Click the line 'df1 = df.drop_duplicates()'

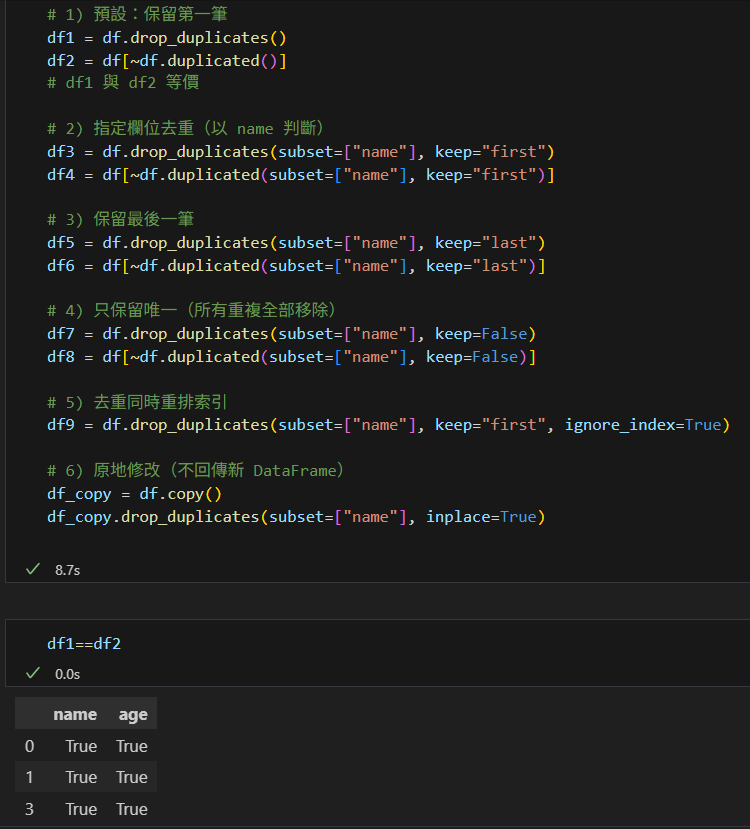click(166, 38)
